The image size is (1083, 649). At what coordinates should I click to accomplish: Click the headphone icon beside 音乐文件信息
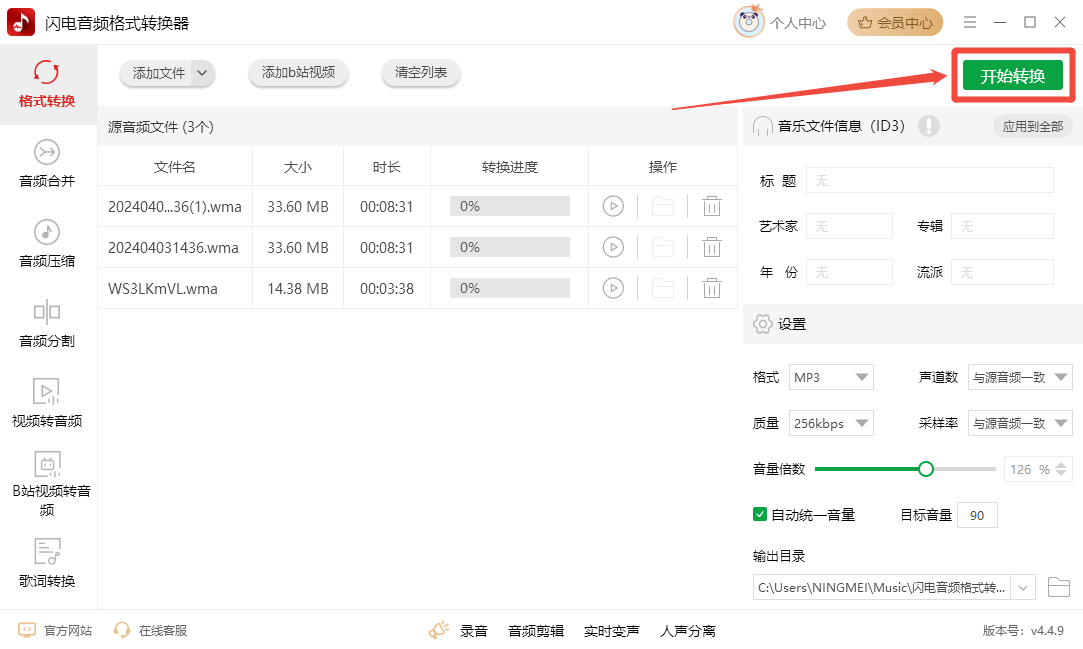pyautogui.click(x=763, y=126)
